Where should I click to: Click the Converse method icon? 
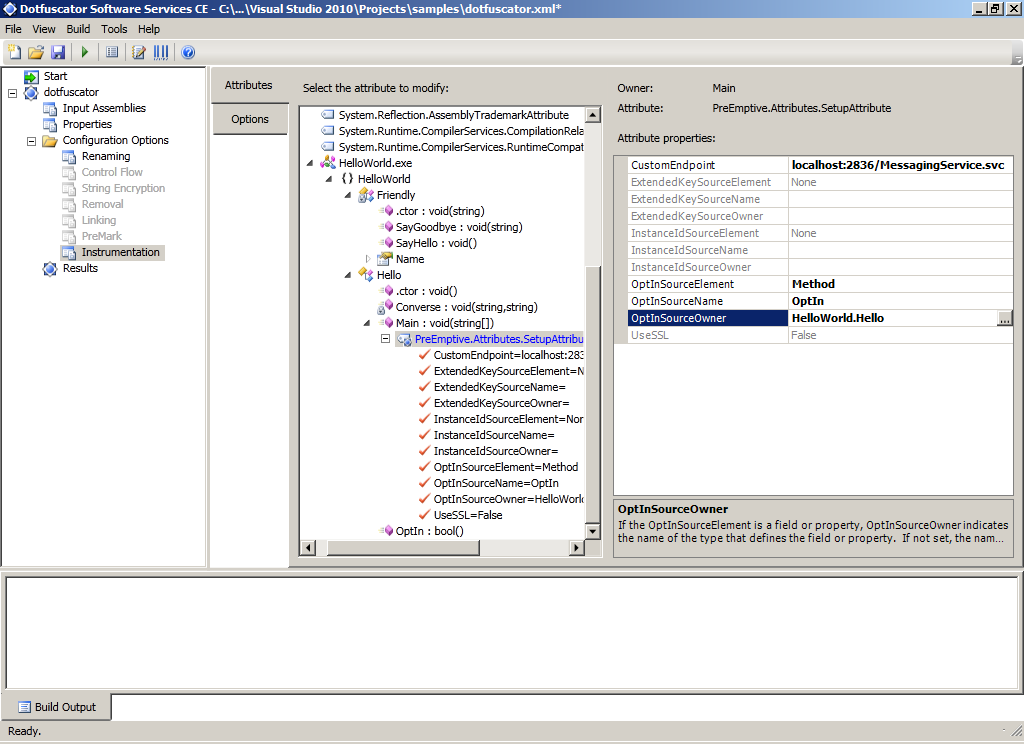pos(385,307)
